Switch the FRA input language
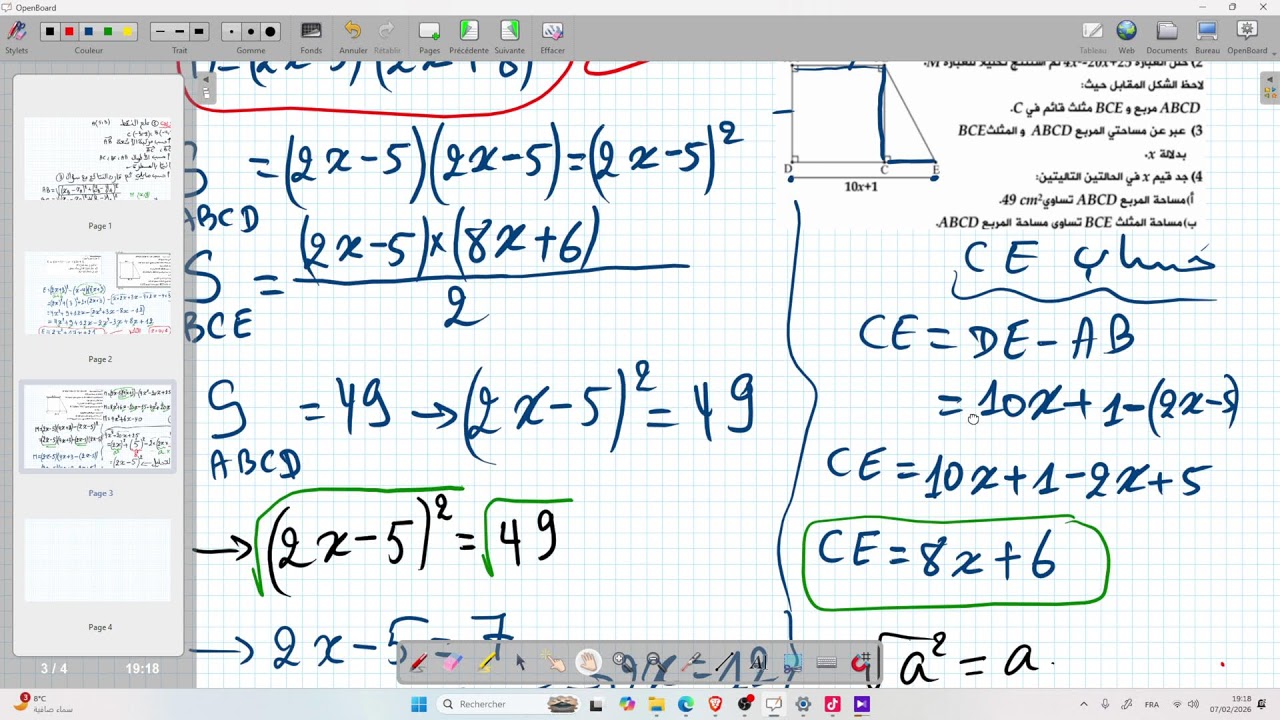This screenshot has height=720, width=1280. point(1151,704)
